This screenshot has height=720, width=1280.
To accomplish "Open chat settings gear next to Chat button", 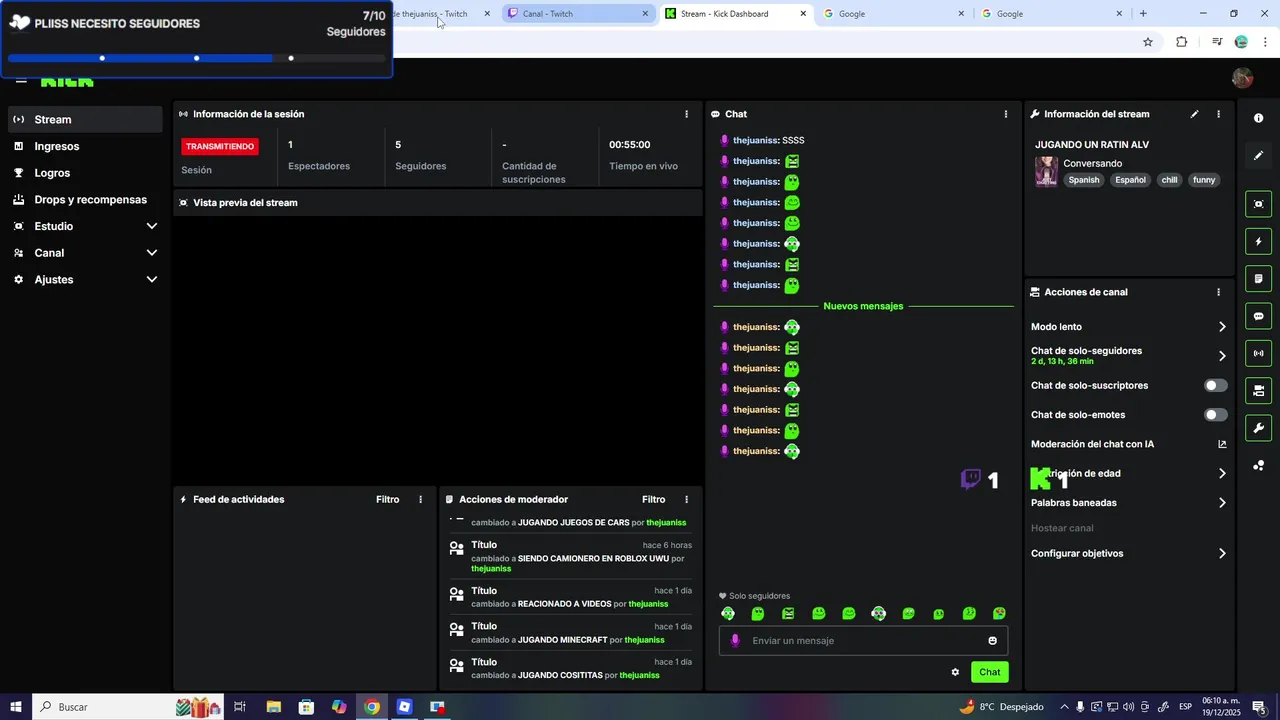I will click(x=955, y=672).
